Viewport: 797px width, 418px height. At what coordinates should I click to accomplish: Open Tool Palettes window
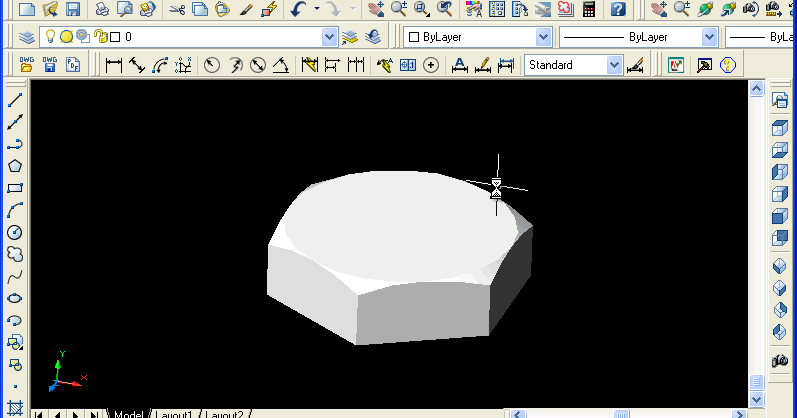coord(519,9)
